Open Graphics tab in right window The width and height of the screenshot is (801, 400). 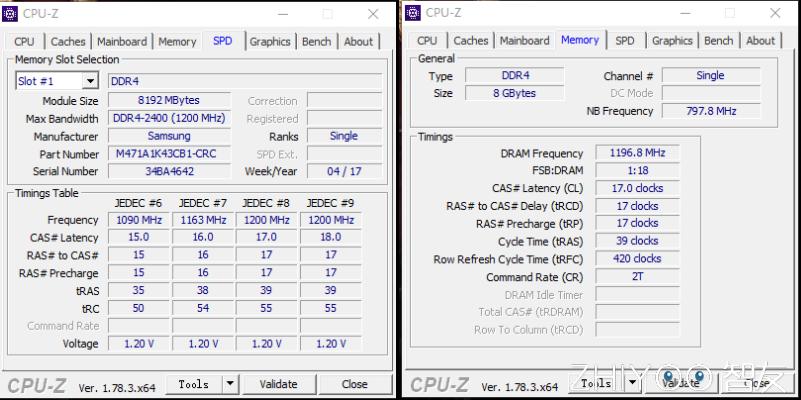(x=672, y=41)
